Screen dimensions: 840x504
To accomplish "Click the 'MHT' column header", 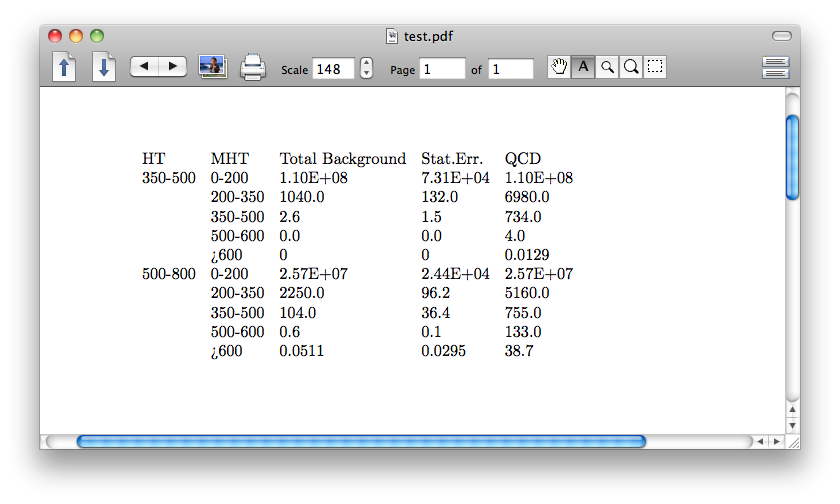I will [230, 159].
